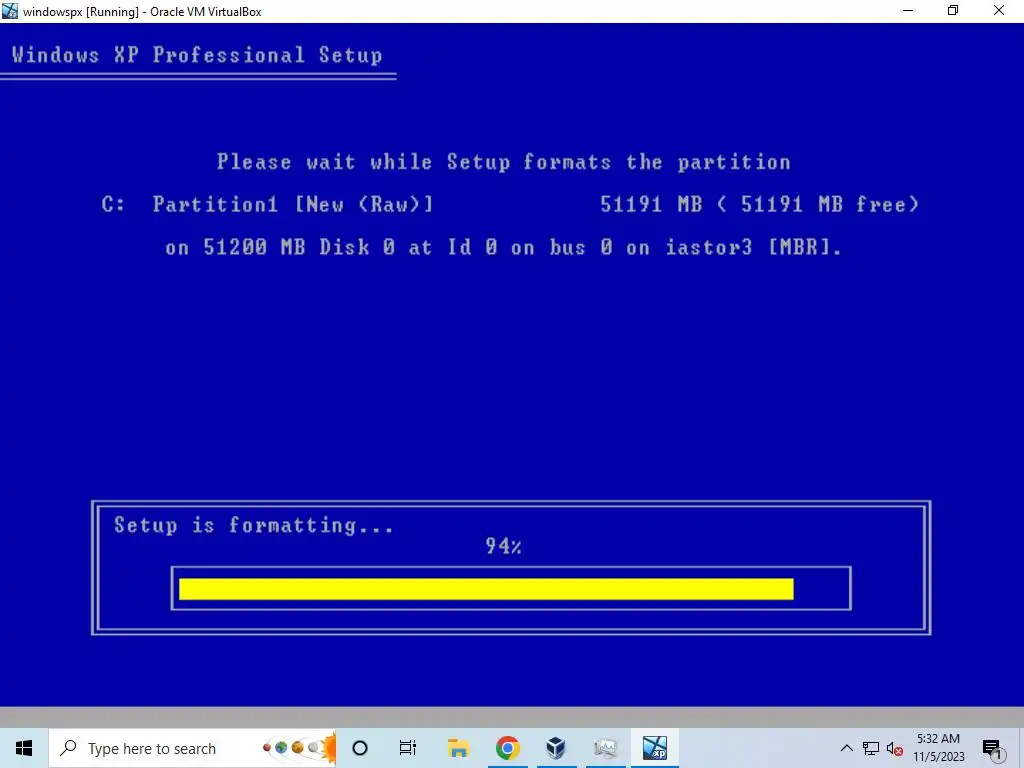The image size is (1024, 768).
Task: Click the VirtualBox window title icon
Action: click(x=10, y=10)
